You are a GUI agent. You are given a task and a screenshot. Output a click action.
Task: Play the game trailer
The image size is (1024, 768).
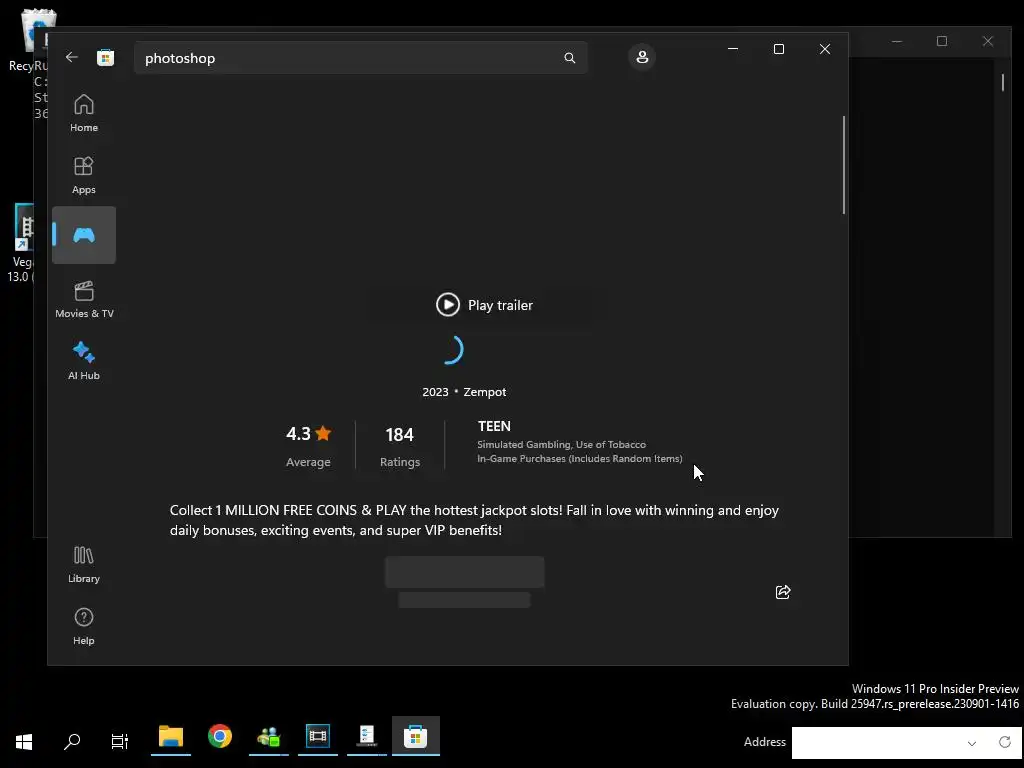pos(484,305)
